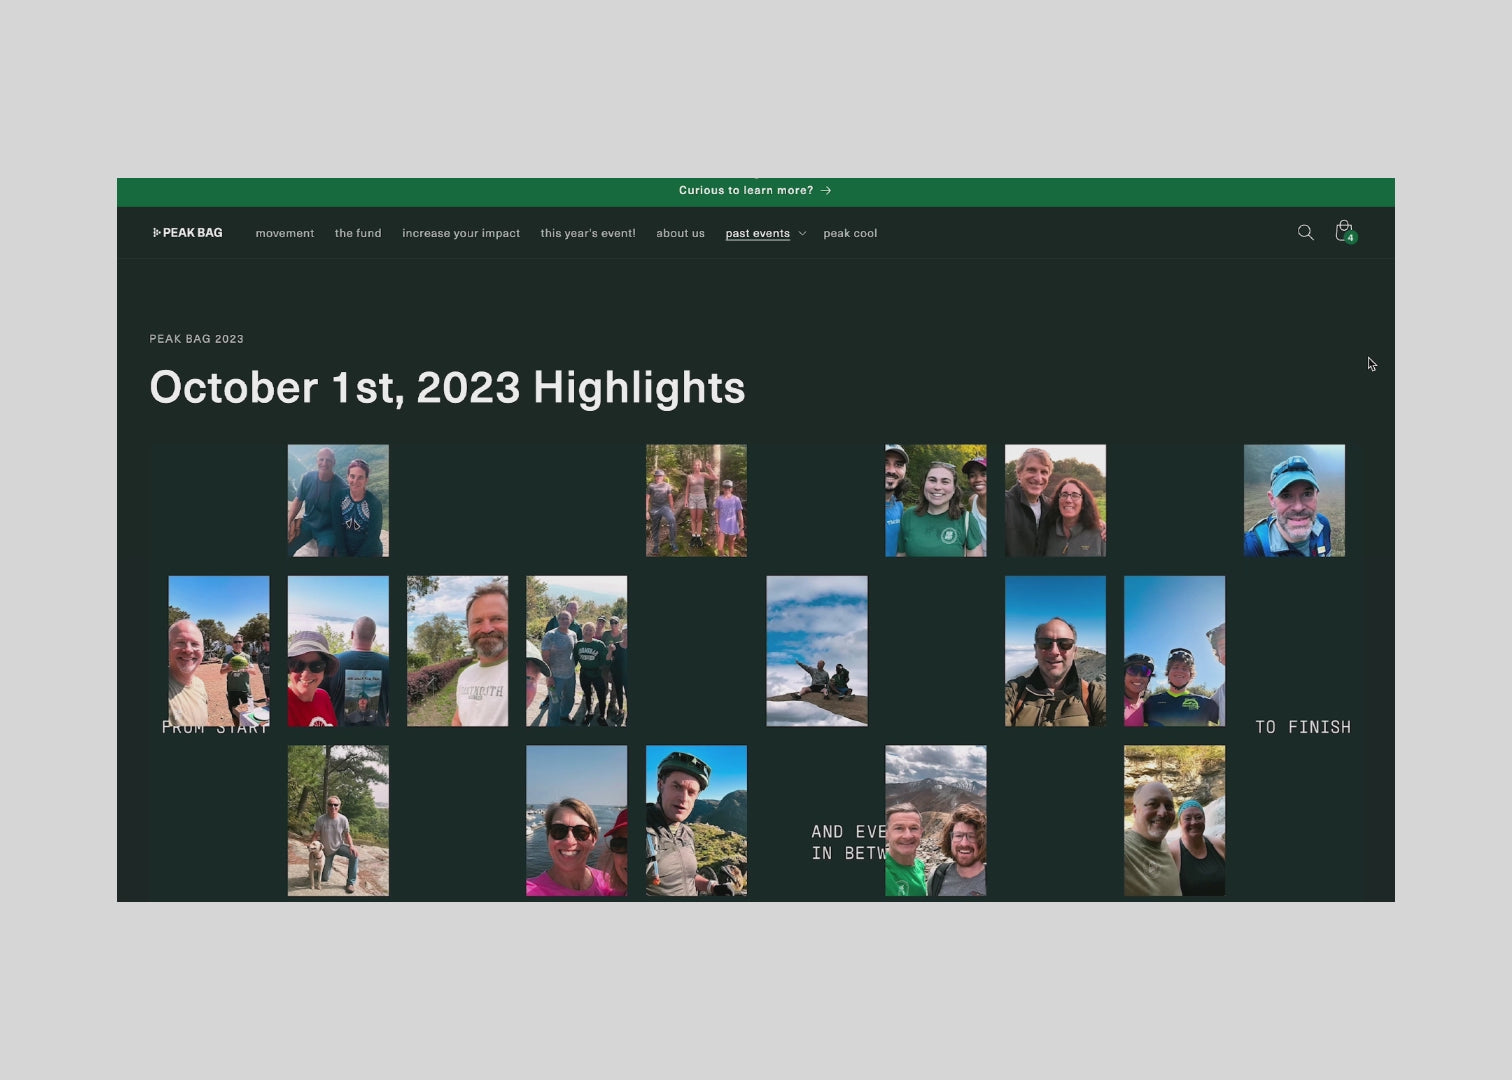Open photo of cyclists wearing helmets under blue sky
Image resolution: width=1512 pixels, height=1080 pixels.
[1174, 650]
